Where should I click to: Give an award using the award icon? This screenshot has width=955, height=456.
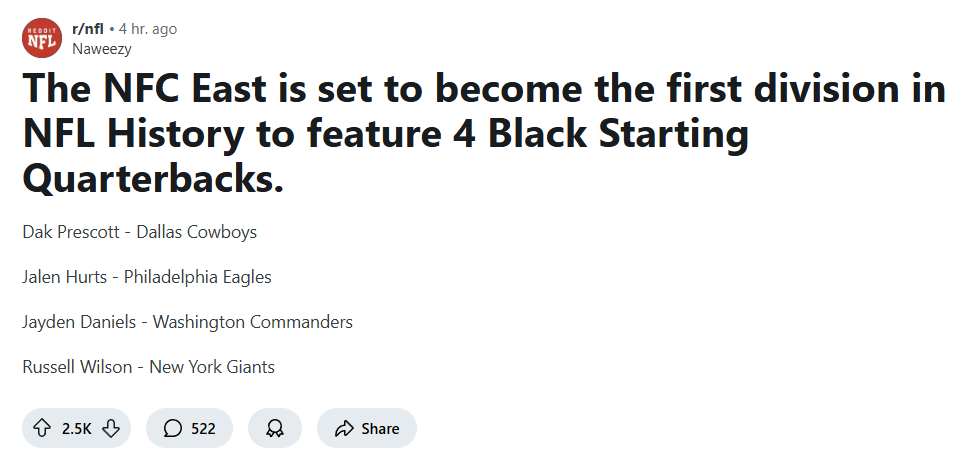tap(275, 429)
